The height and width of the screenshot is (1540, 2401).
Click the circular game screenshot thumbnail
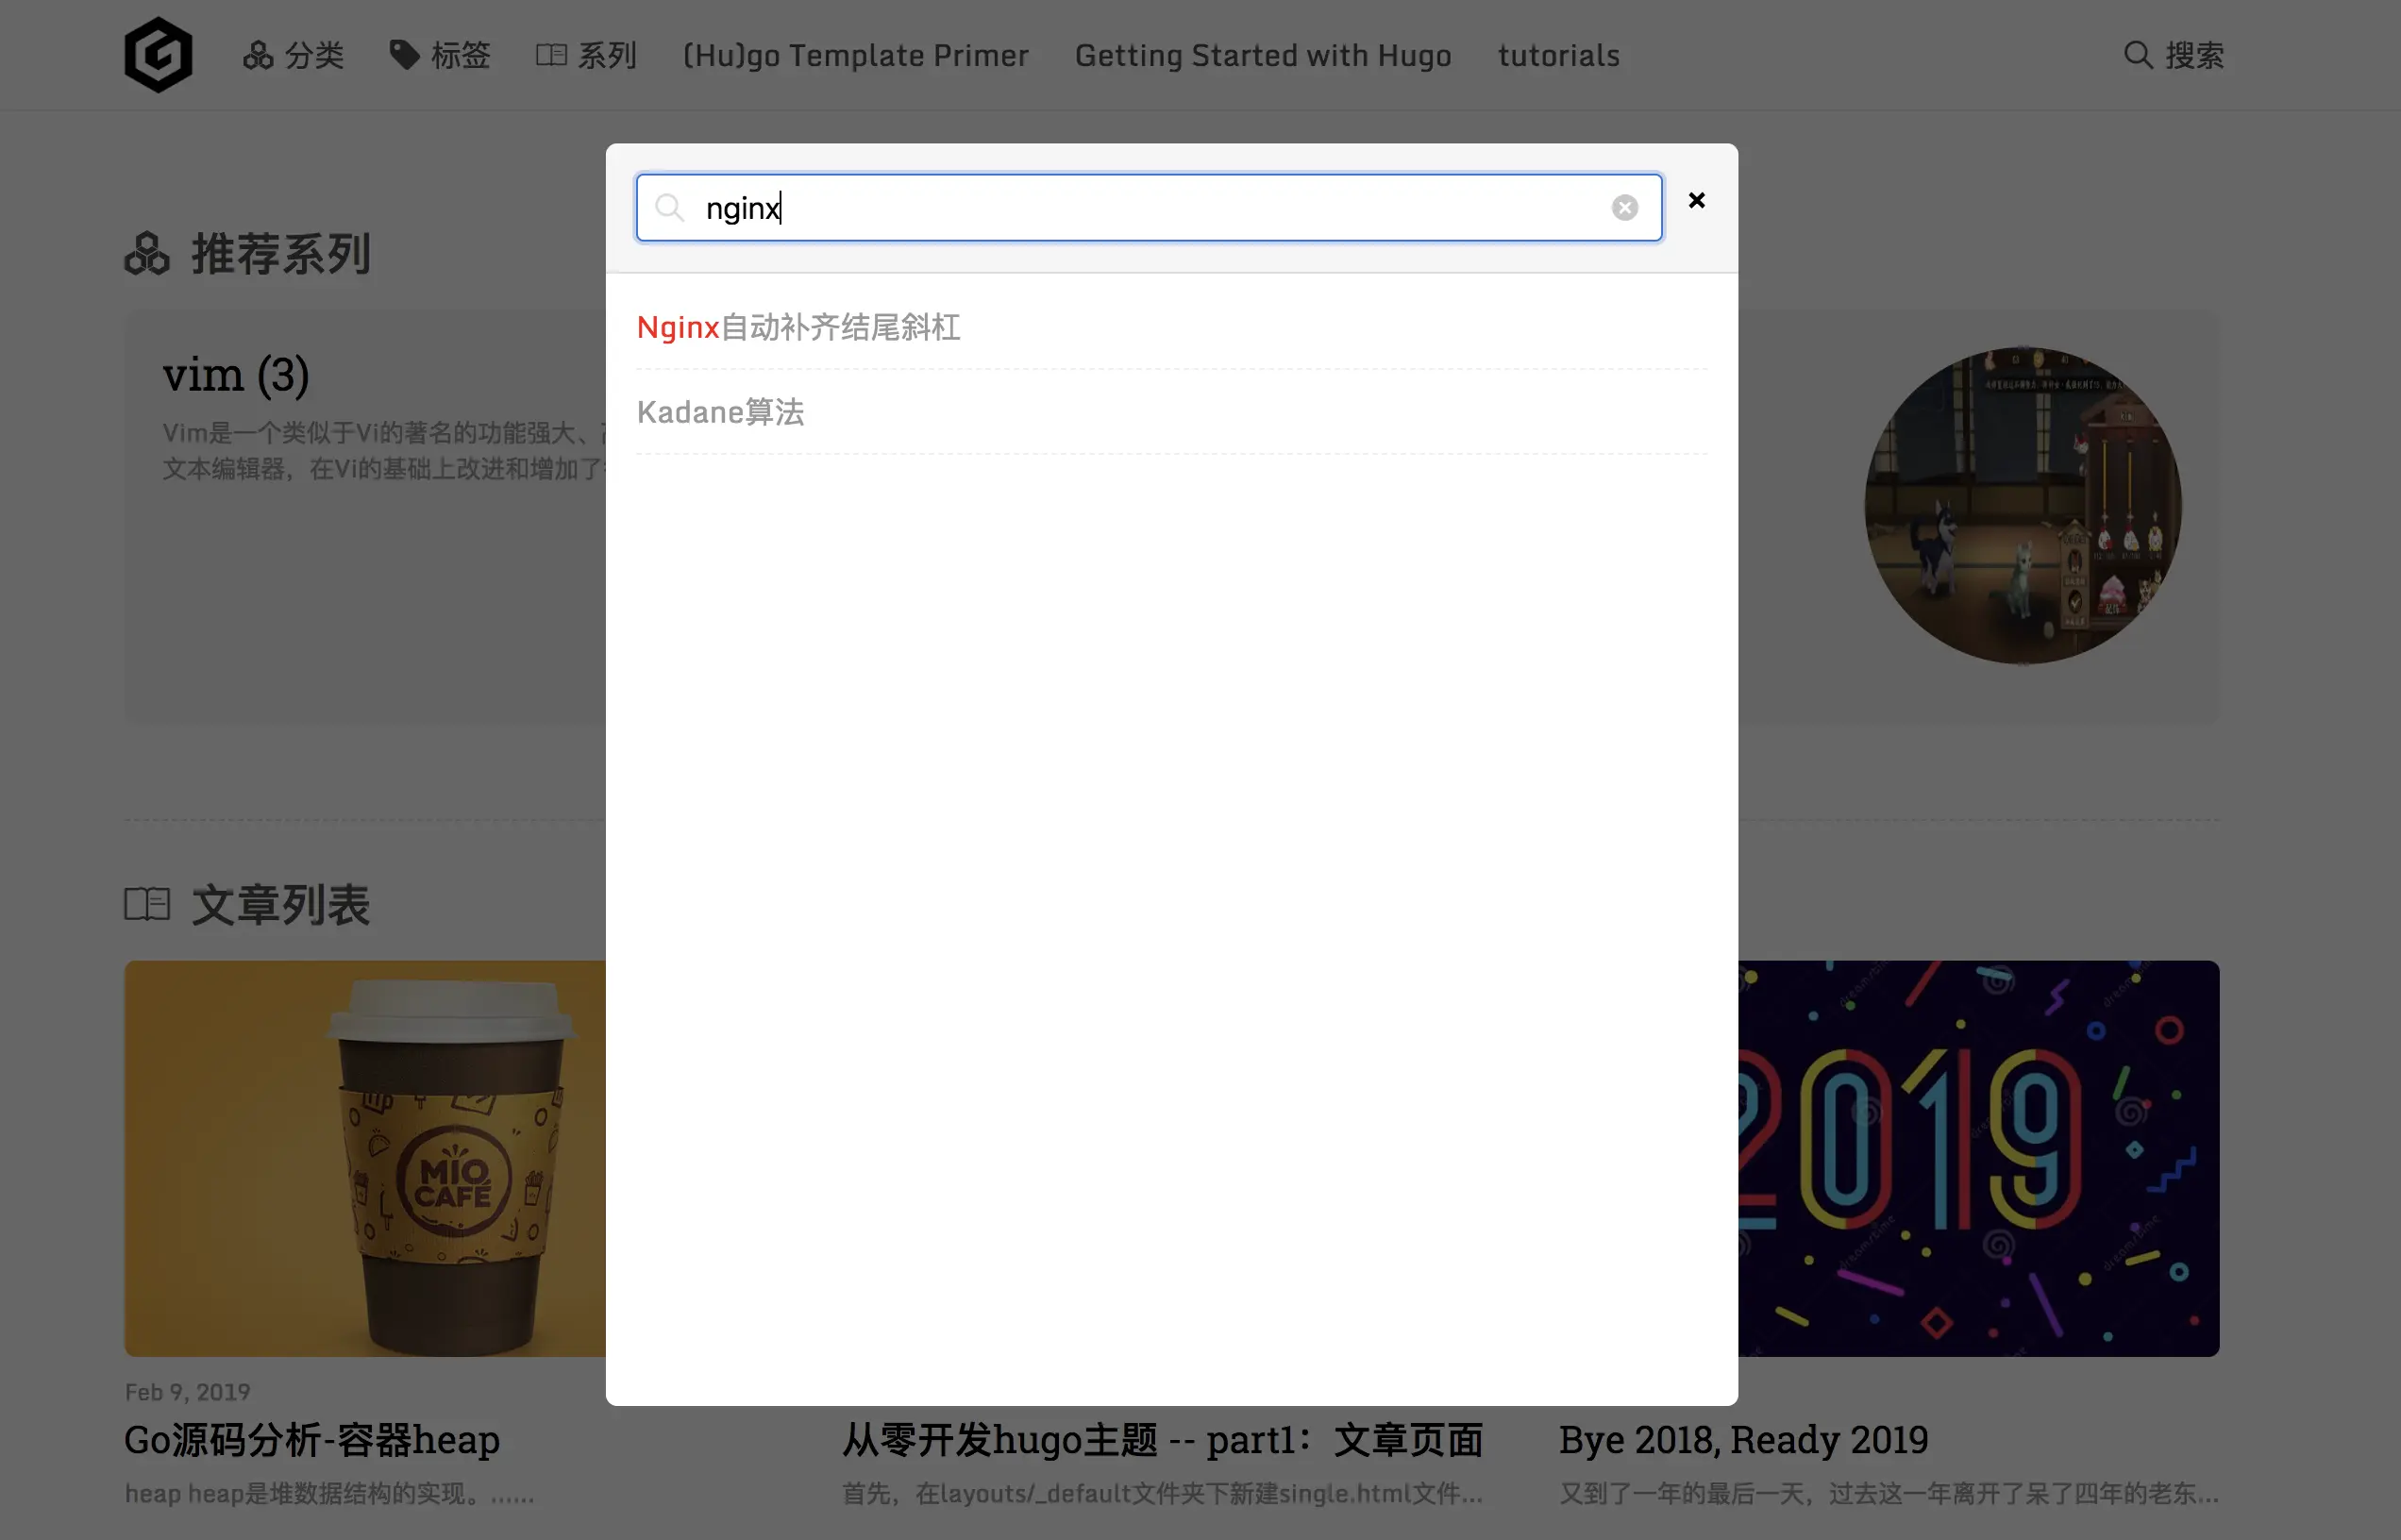[2022, 505]
